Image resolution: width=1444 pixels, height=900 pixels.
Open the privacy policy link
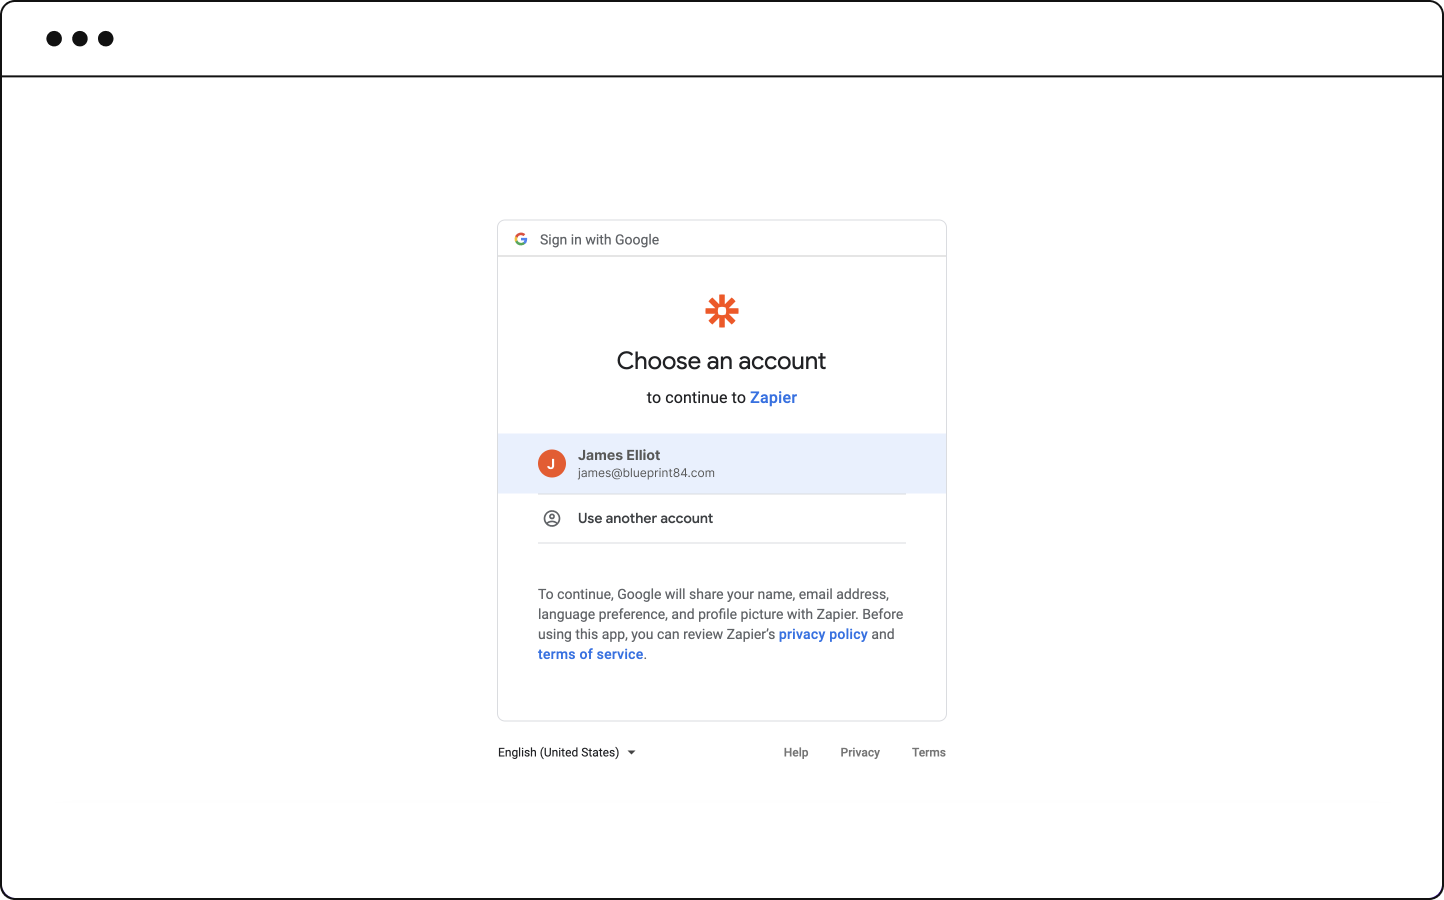click(823, 634)
